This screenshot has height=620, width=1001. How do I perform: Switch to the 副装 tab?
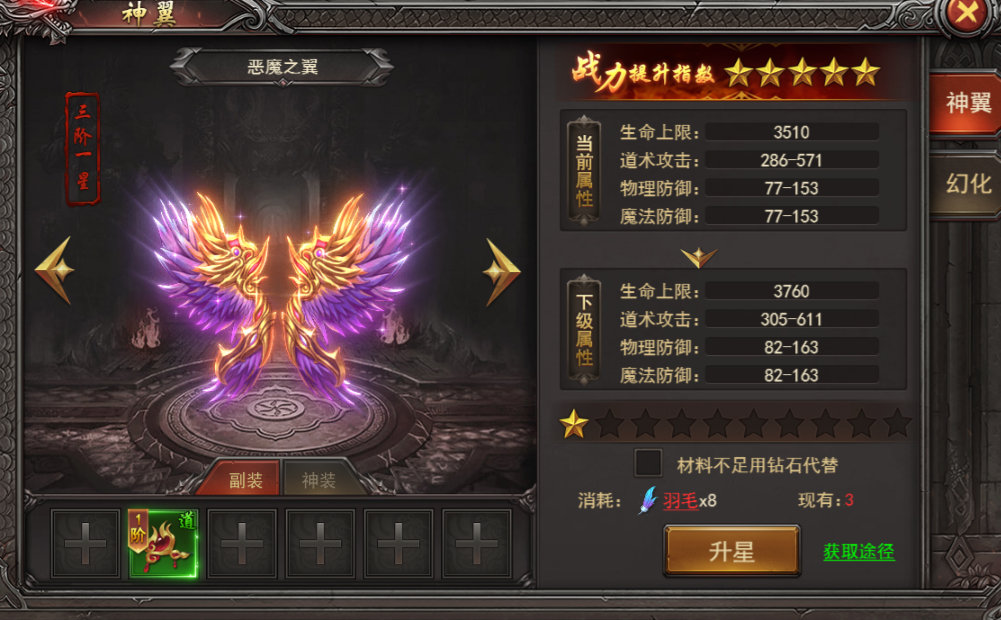point(246,480)
